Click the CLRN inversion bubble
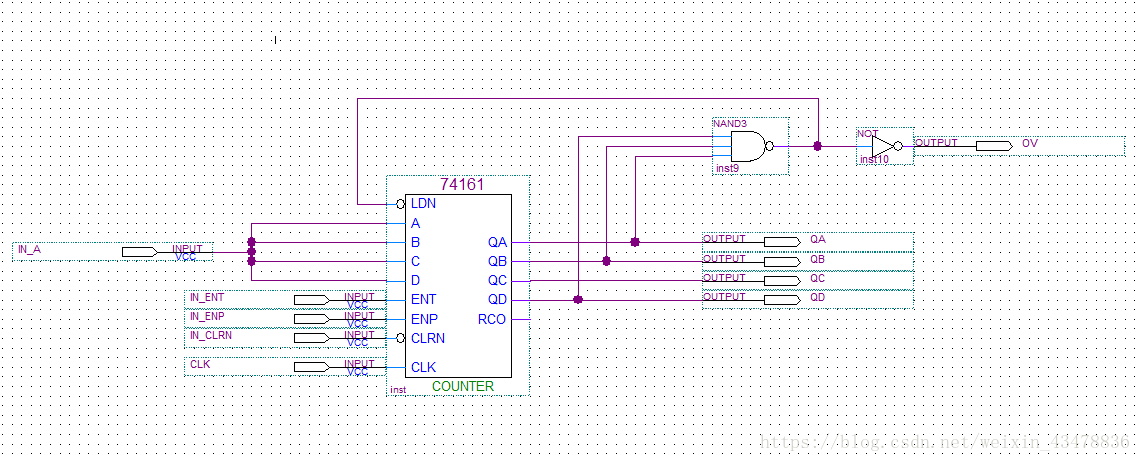This screenshot has width=1141, height=462. pyautogui.click(x=401, y=338)
